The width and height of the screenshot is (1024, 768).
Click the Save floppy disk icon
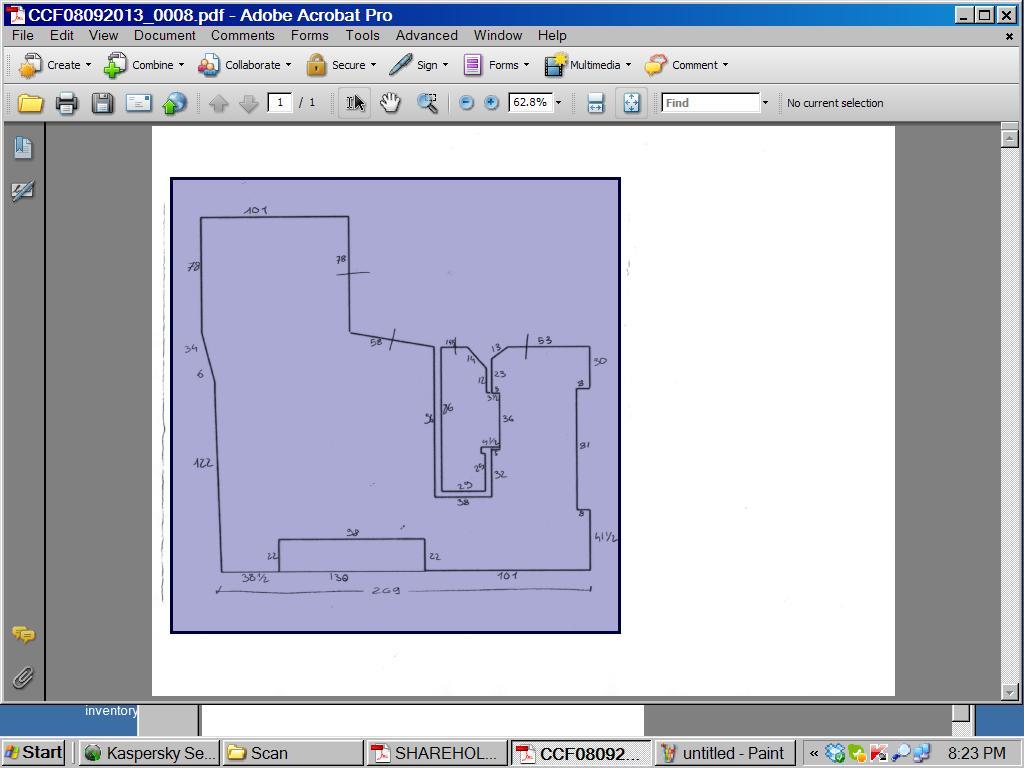pyautogui.click(x=102, y=103)
